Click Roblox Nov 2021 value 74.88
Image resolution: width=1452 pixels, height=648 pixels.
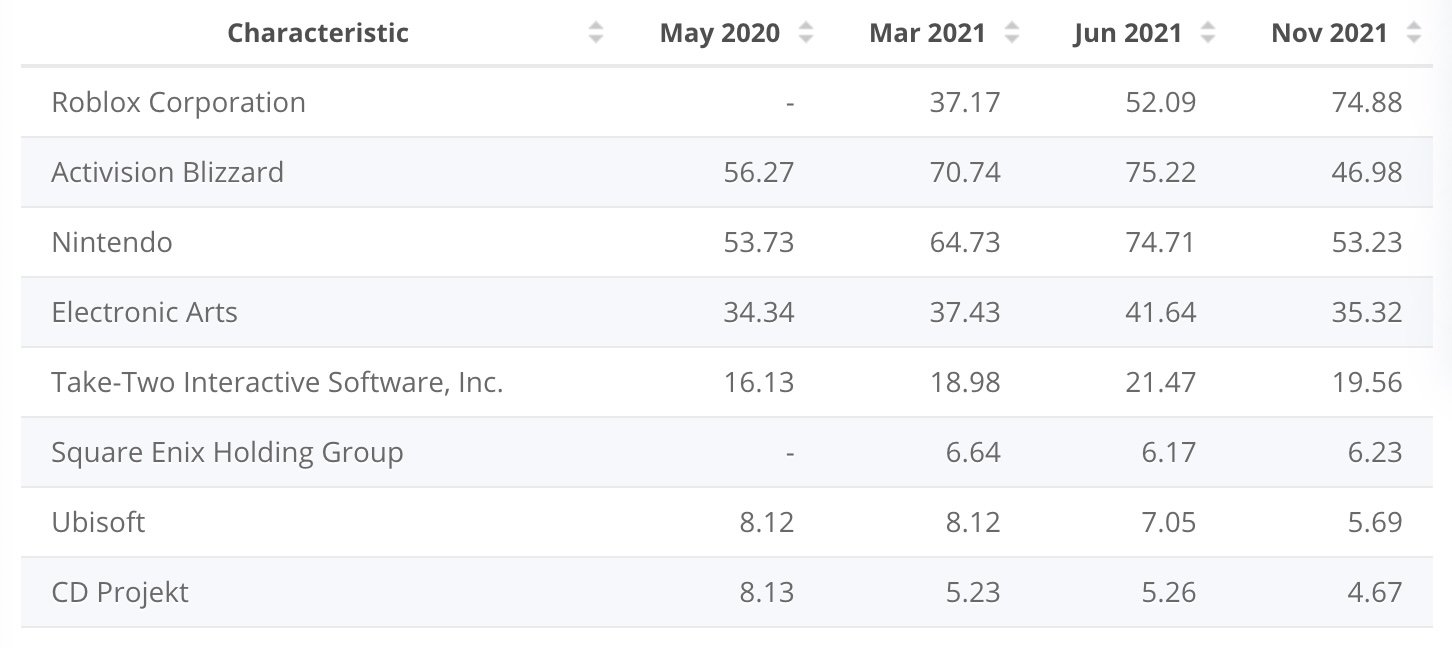point(1367,102)
